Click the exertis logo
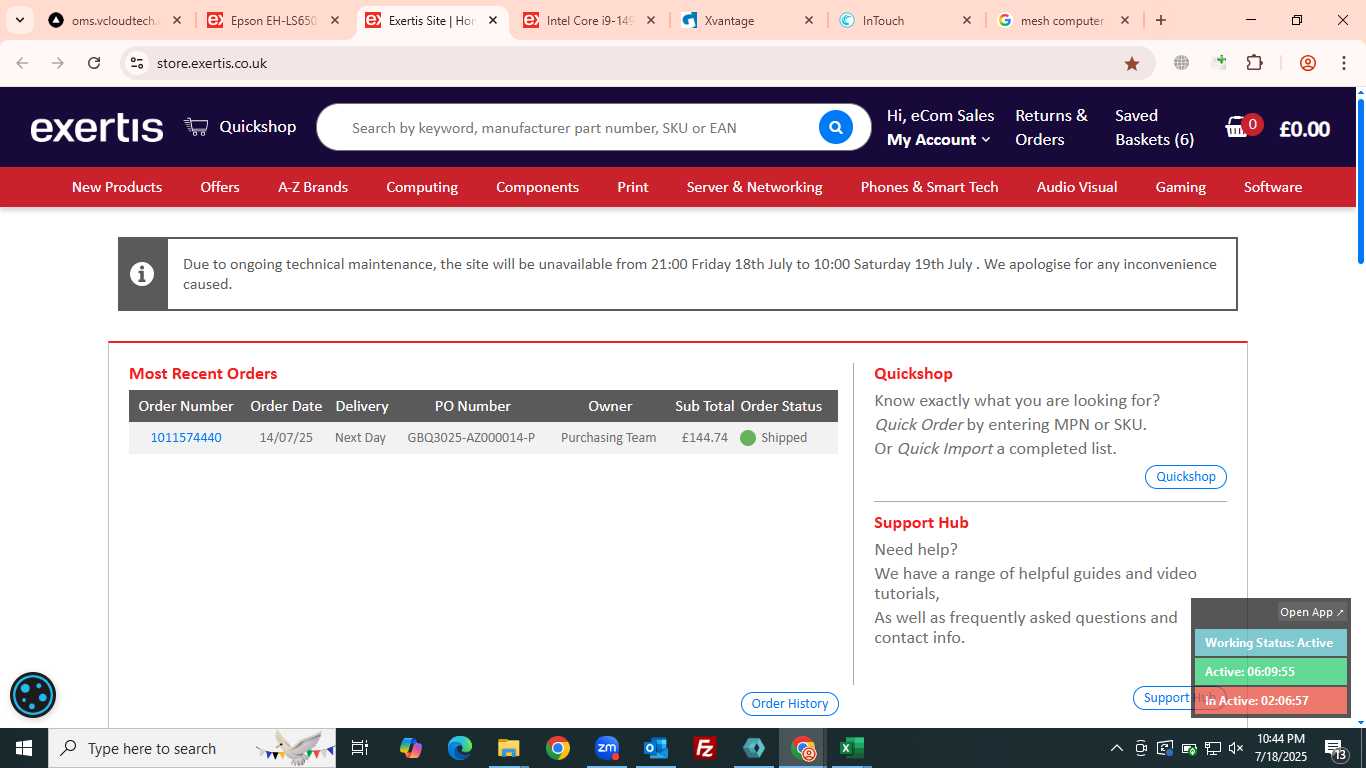The width and height of the screenshot is (1366, 768). [x=97, y=128]
